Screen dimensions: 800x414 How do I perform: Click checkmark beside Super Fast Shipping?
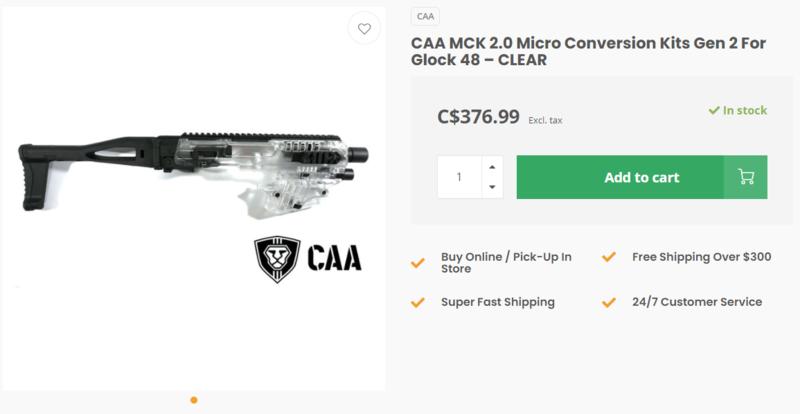point(418,302)
